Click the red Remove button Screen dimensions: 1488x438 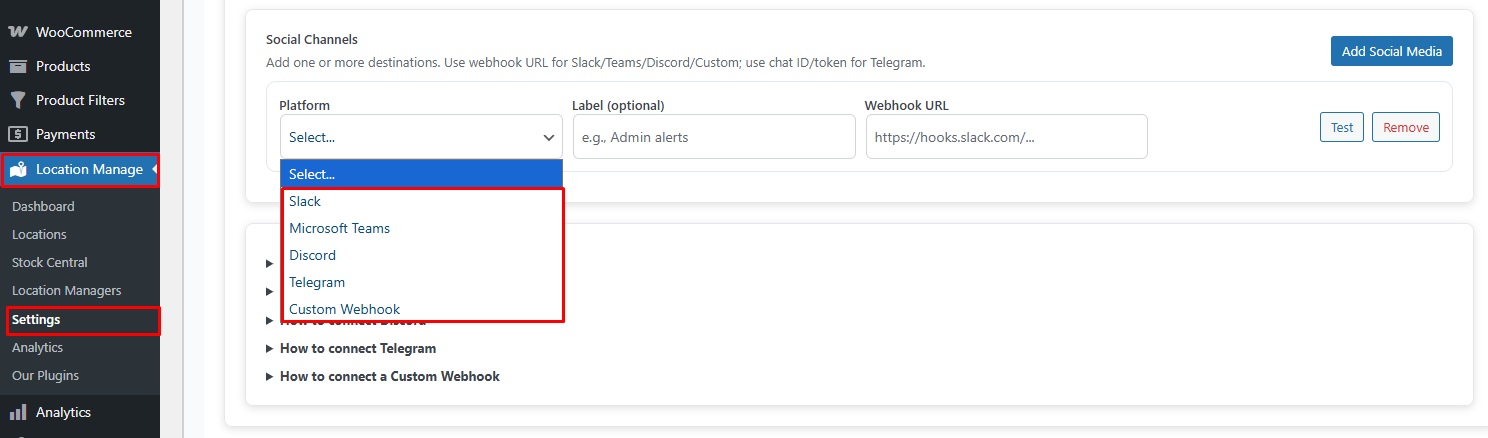1405,127
